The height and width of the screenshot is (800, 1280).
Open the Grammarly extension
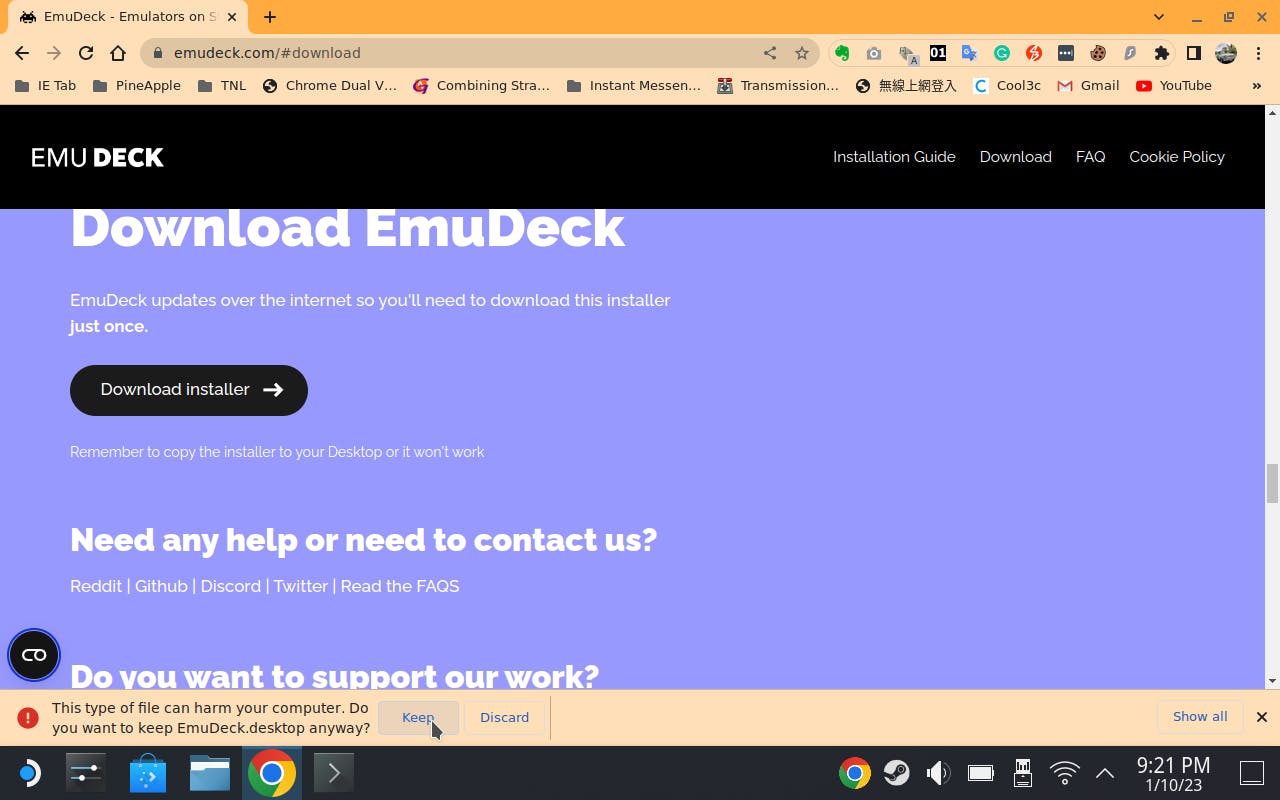(x=1002, y=53)
